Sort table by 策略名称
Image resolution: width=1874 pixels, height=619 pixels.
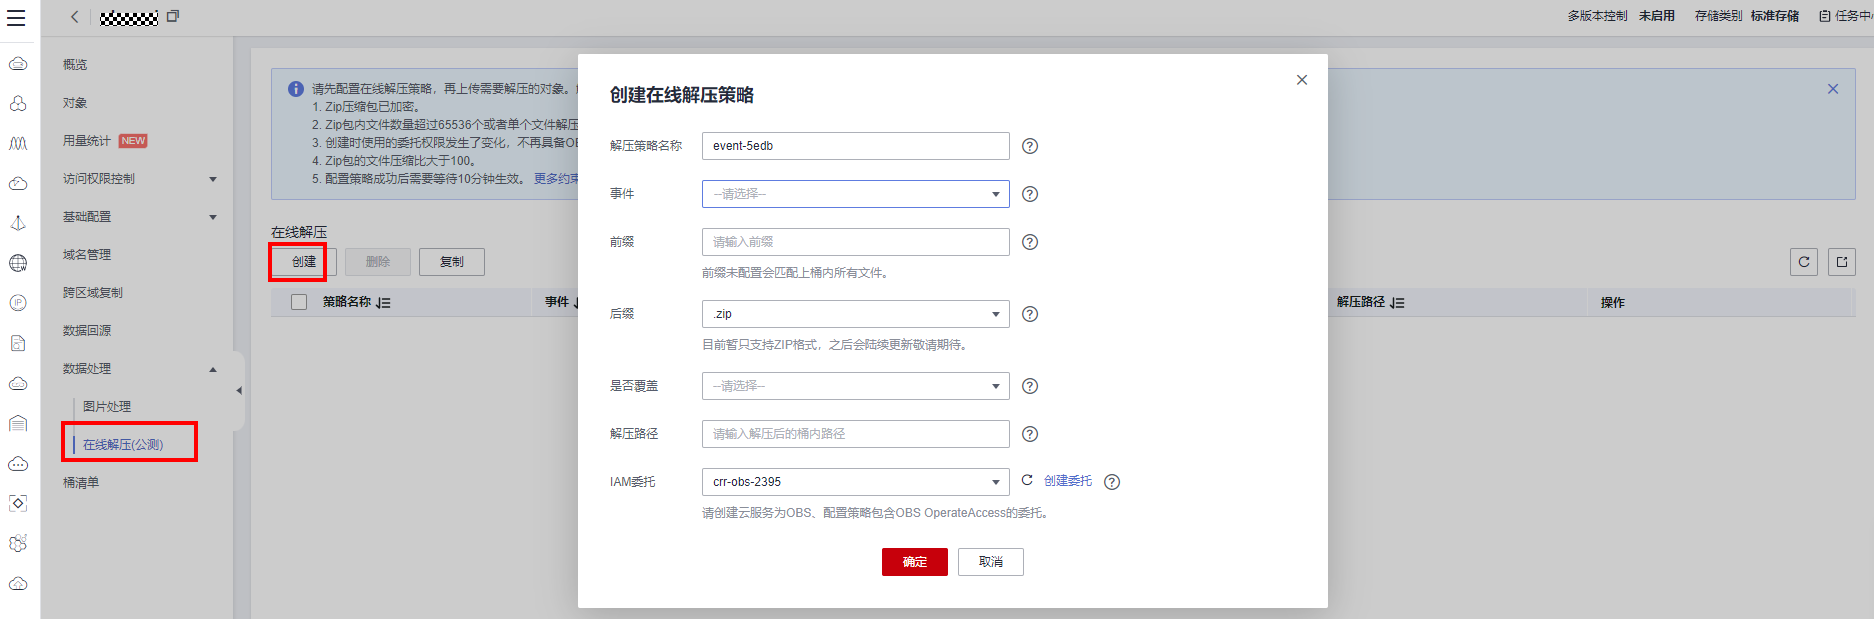(383, 302)
